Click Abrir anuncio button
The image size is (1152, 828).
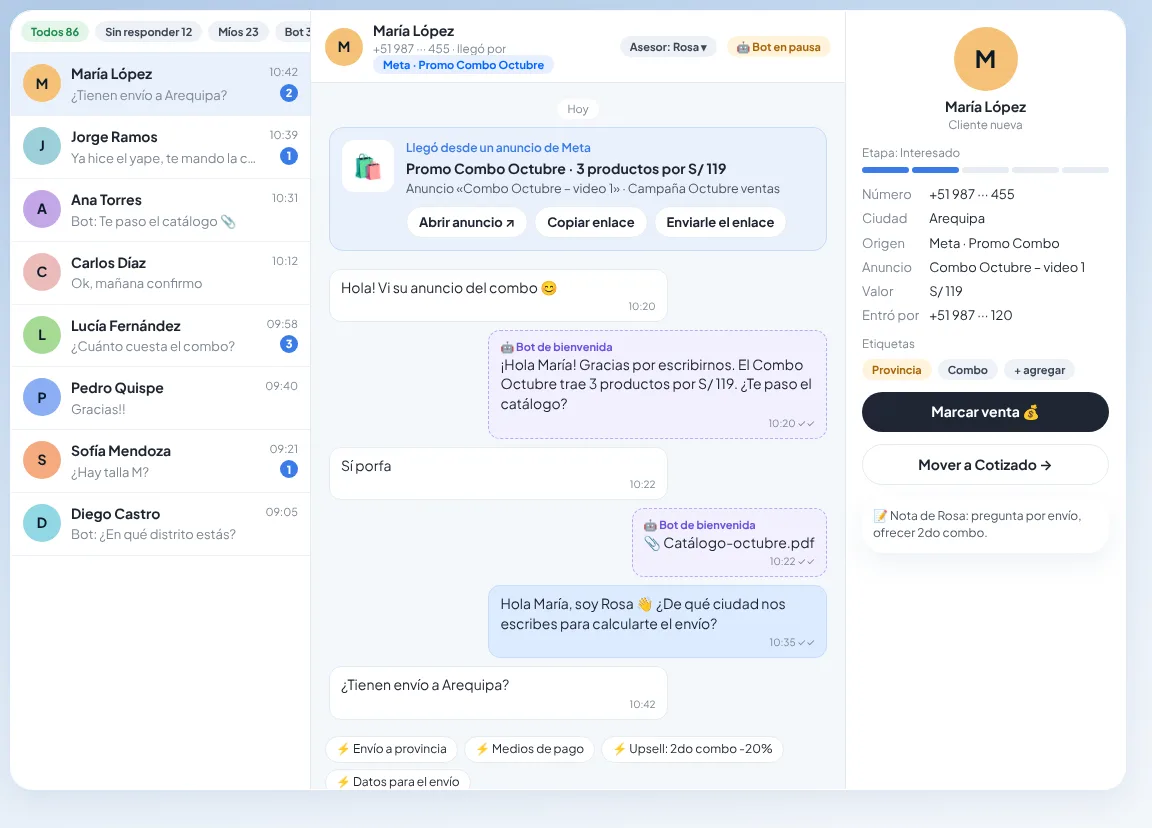point(467,223)
